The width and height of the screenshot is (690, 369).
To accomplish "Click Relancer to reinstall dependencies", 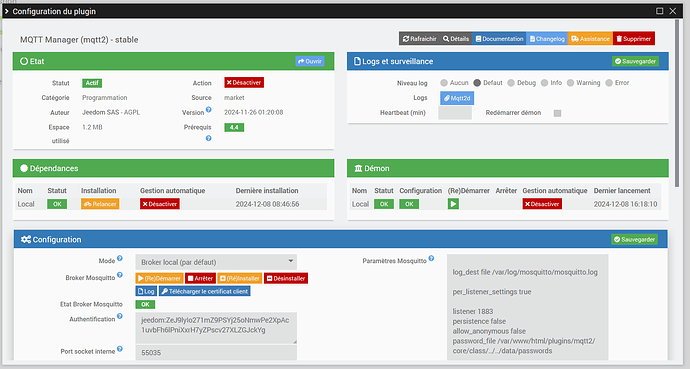I will pos(100,204).
